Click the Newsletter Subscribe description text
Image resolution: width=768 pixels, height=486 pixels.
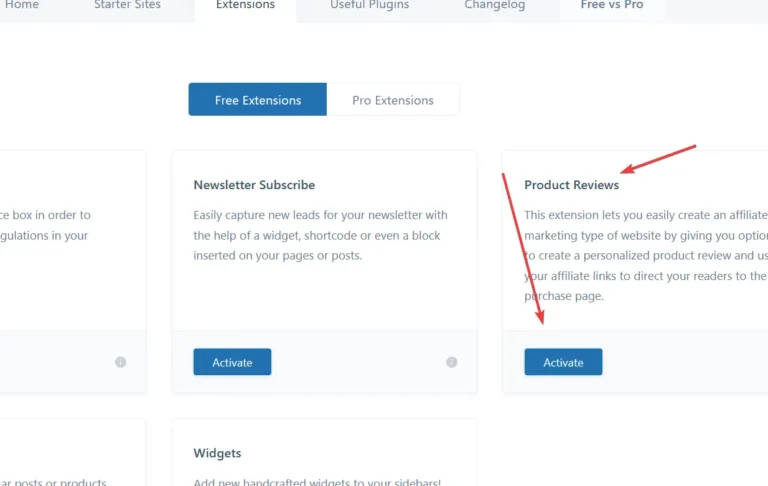click(x=320, y=235)
